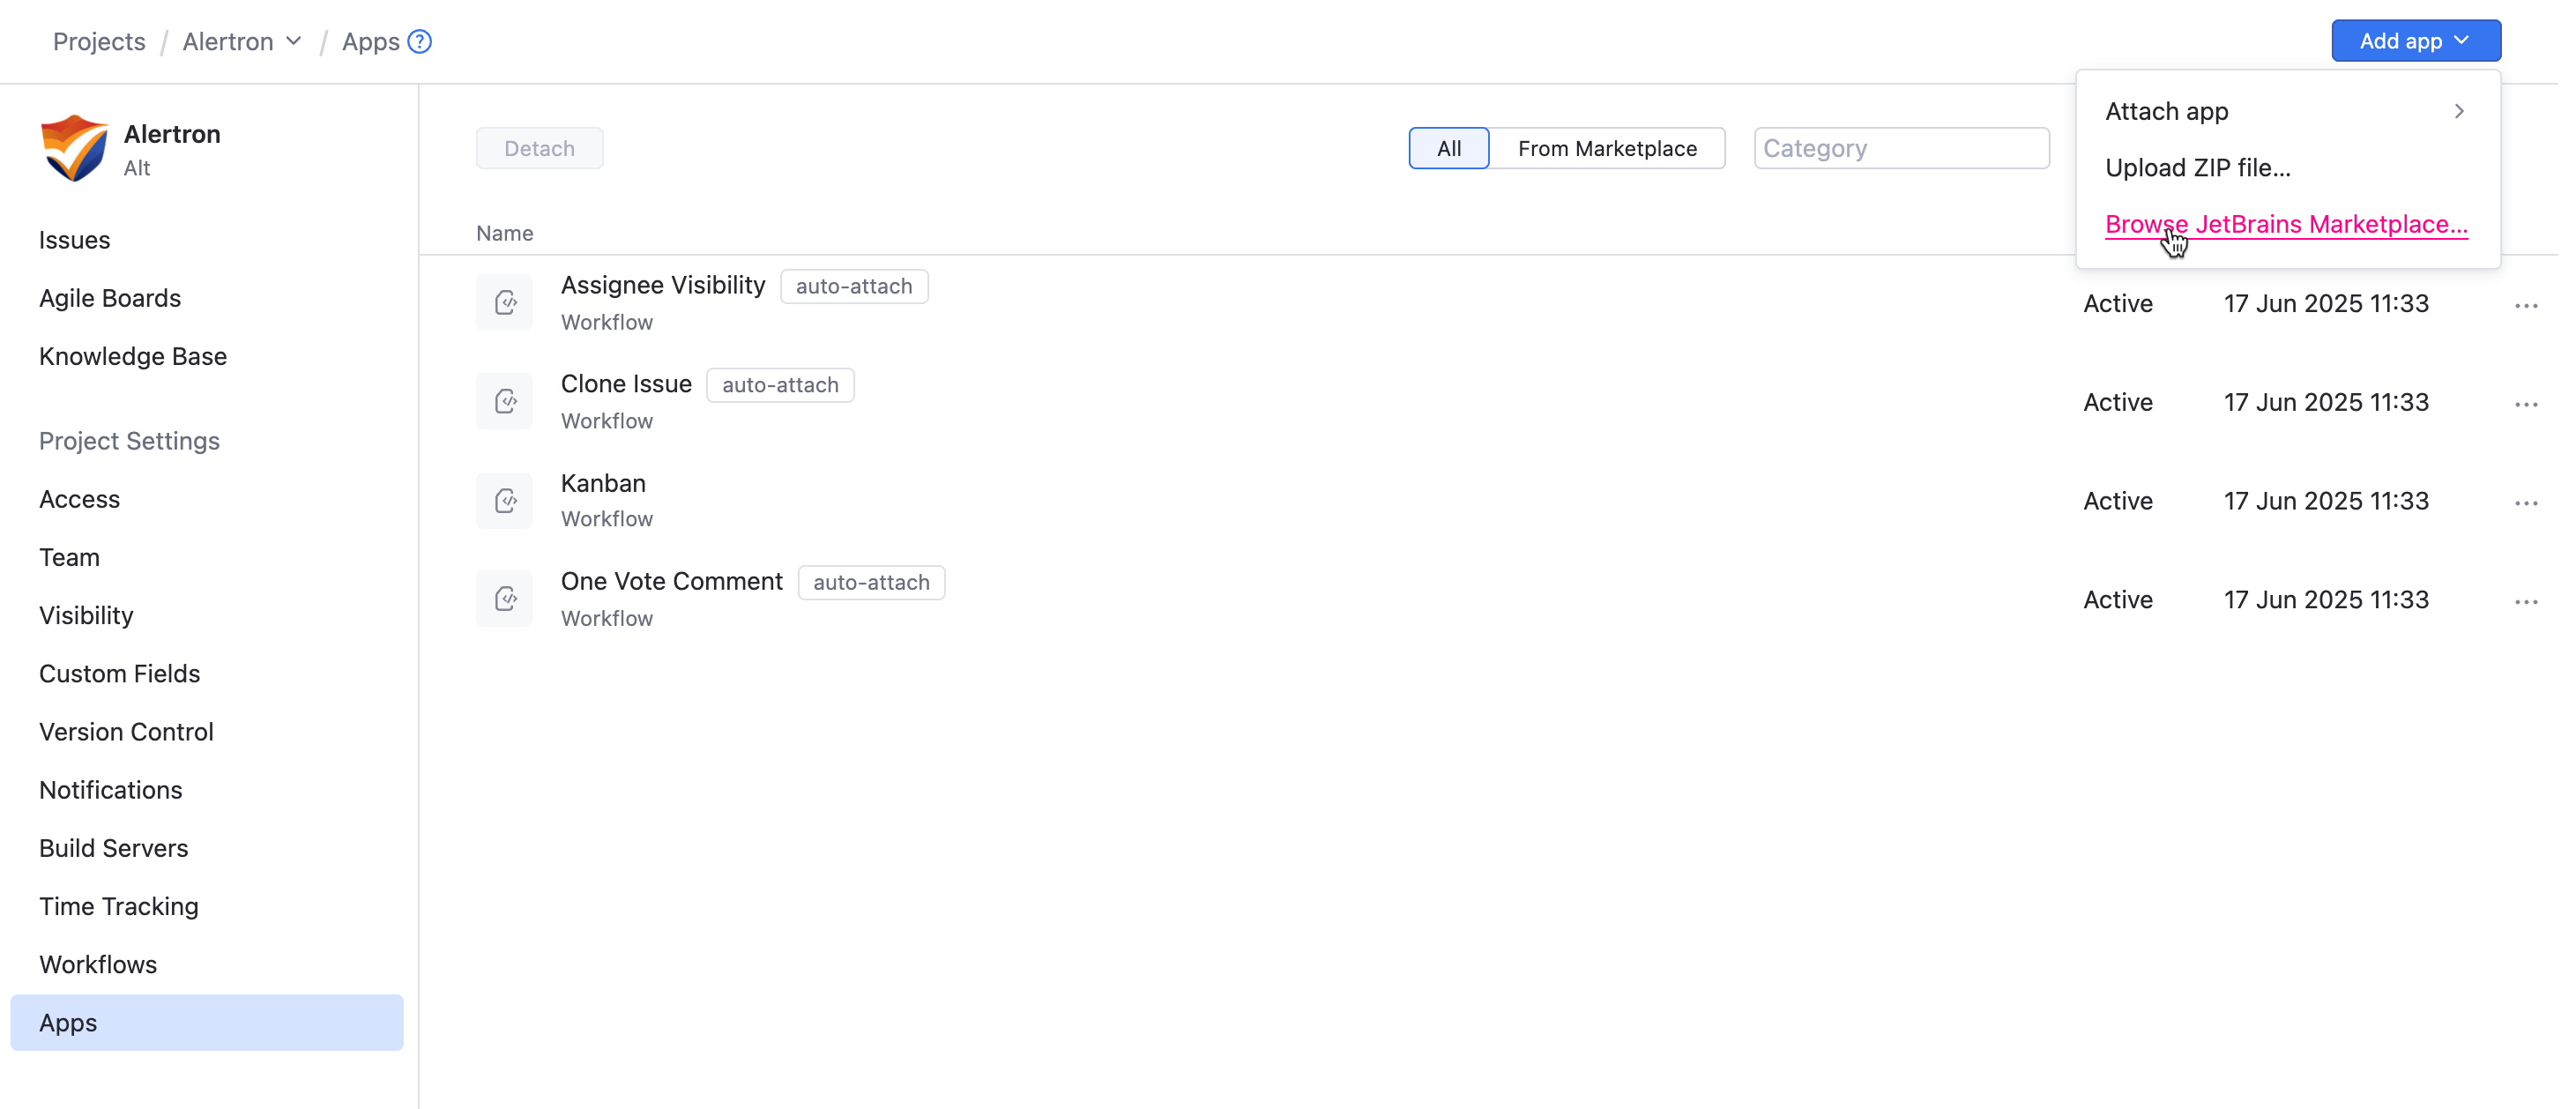
Task: Open the ellipsis menu for One Vote Comment
Action: click(x=2527, y=601)
